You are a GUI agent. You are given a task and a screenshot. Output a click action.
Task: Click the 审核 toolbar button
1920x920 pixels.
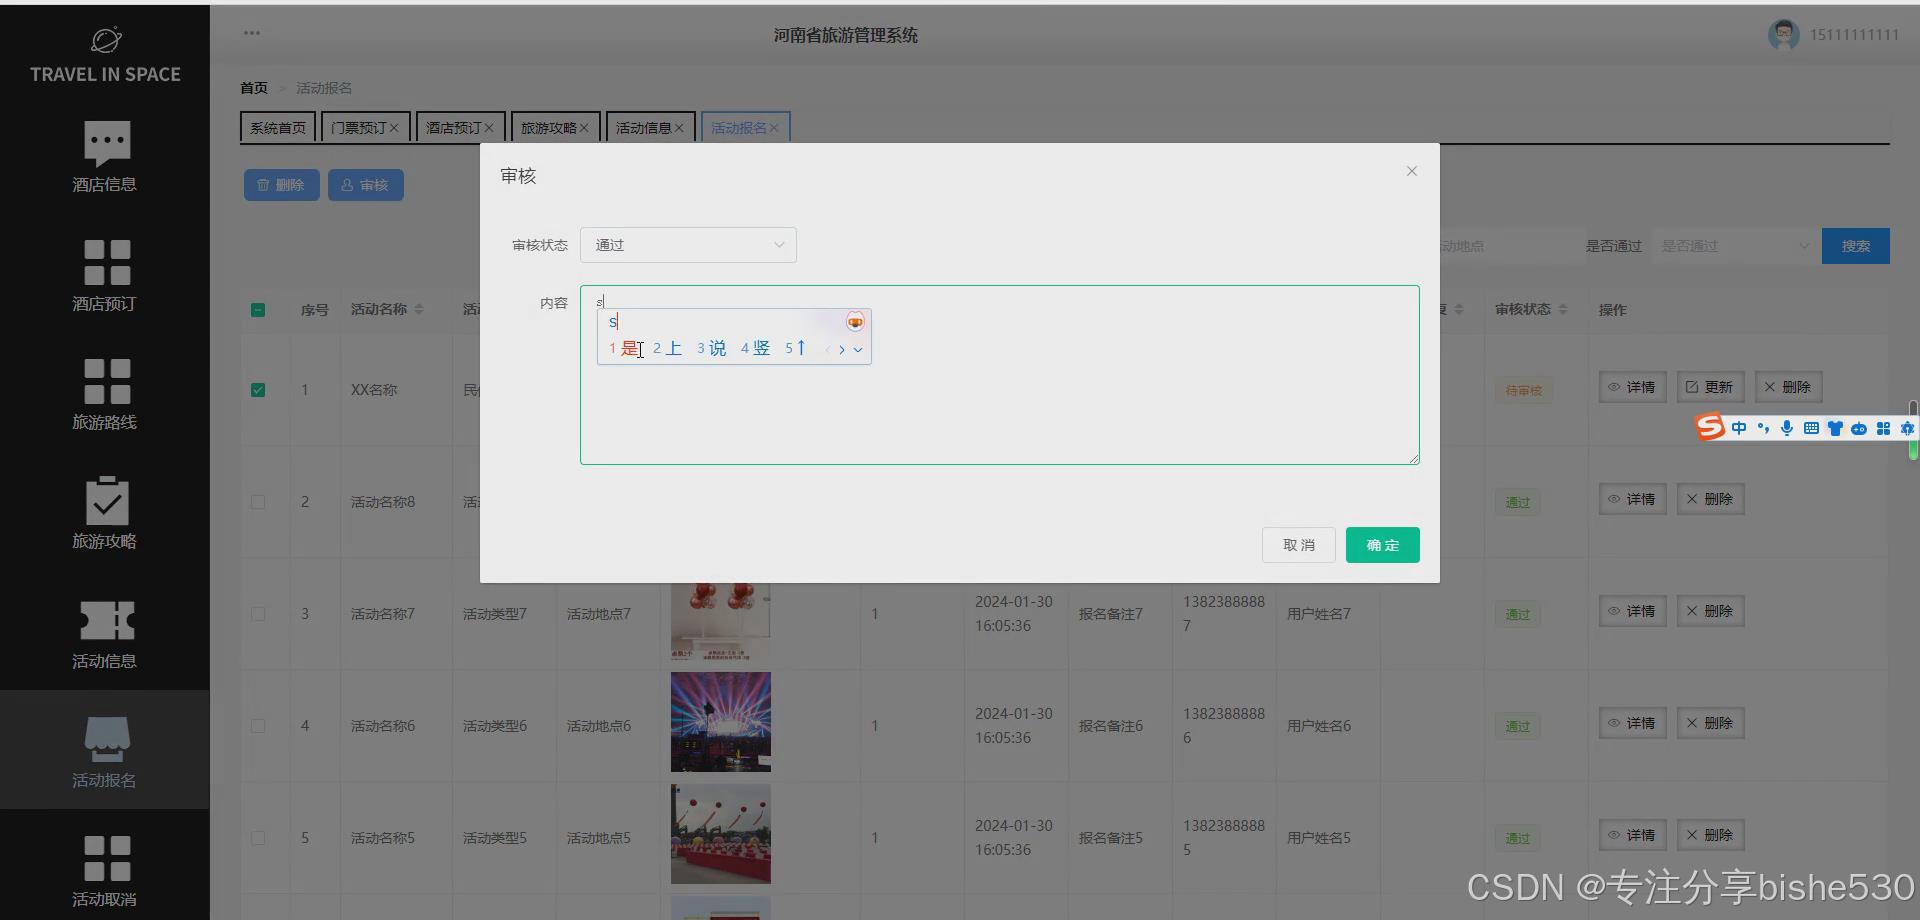365,185
